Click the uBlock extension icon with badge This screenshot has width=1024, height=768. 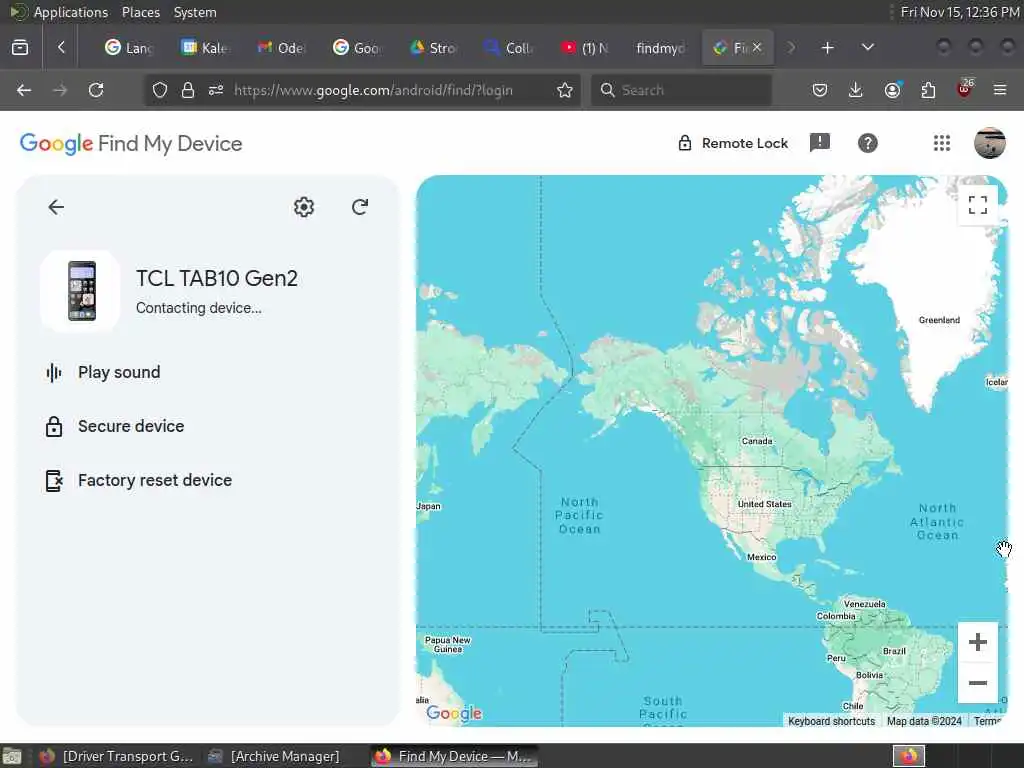point(965,89)
